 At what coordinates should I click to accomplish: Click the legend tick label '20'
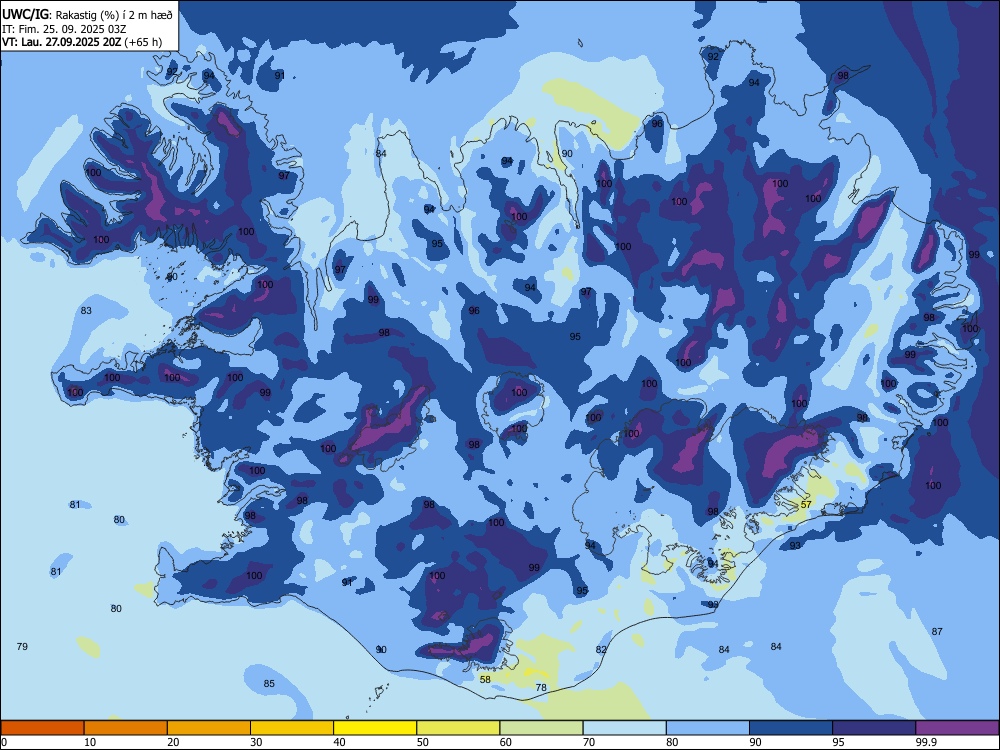point(173,742)
